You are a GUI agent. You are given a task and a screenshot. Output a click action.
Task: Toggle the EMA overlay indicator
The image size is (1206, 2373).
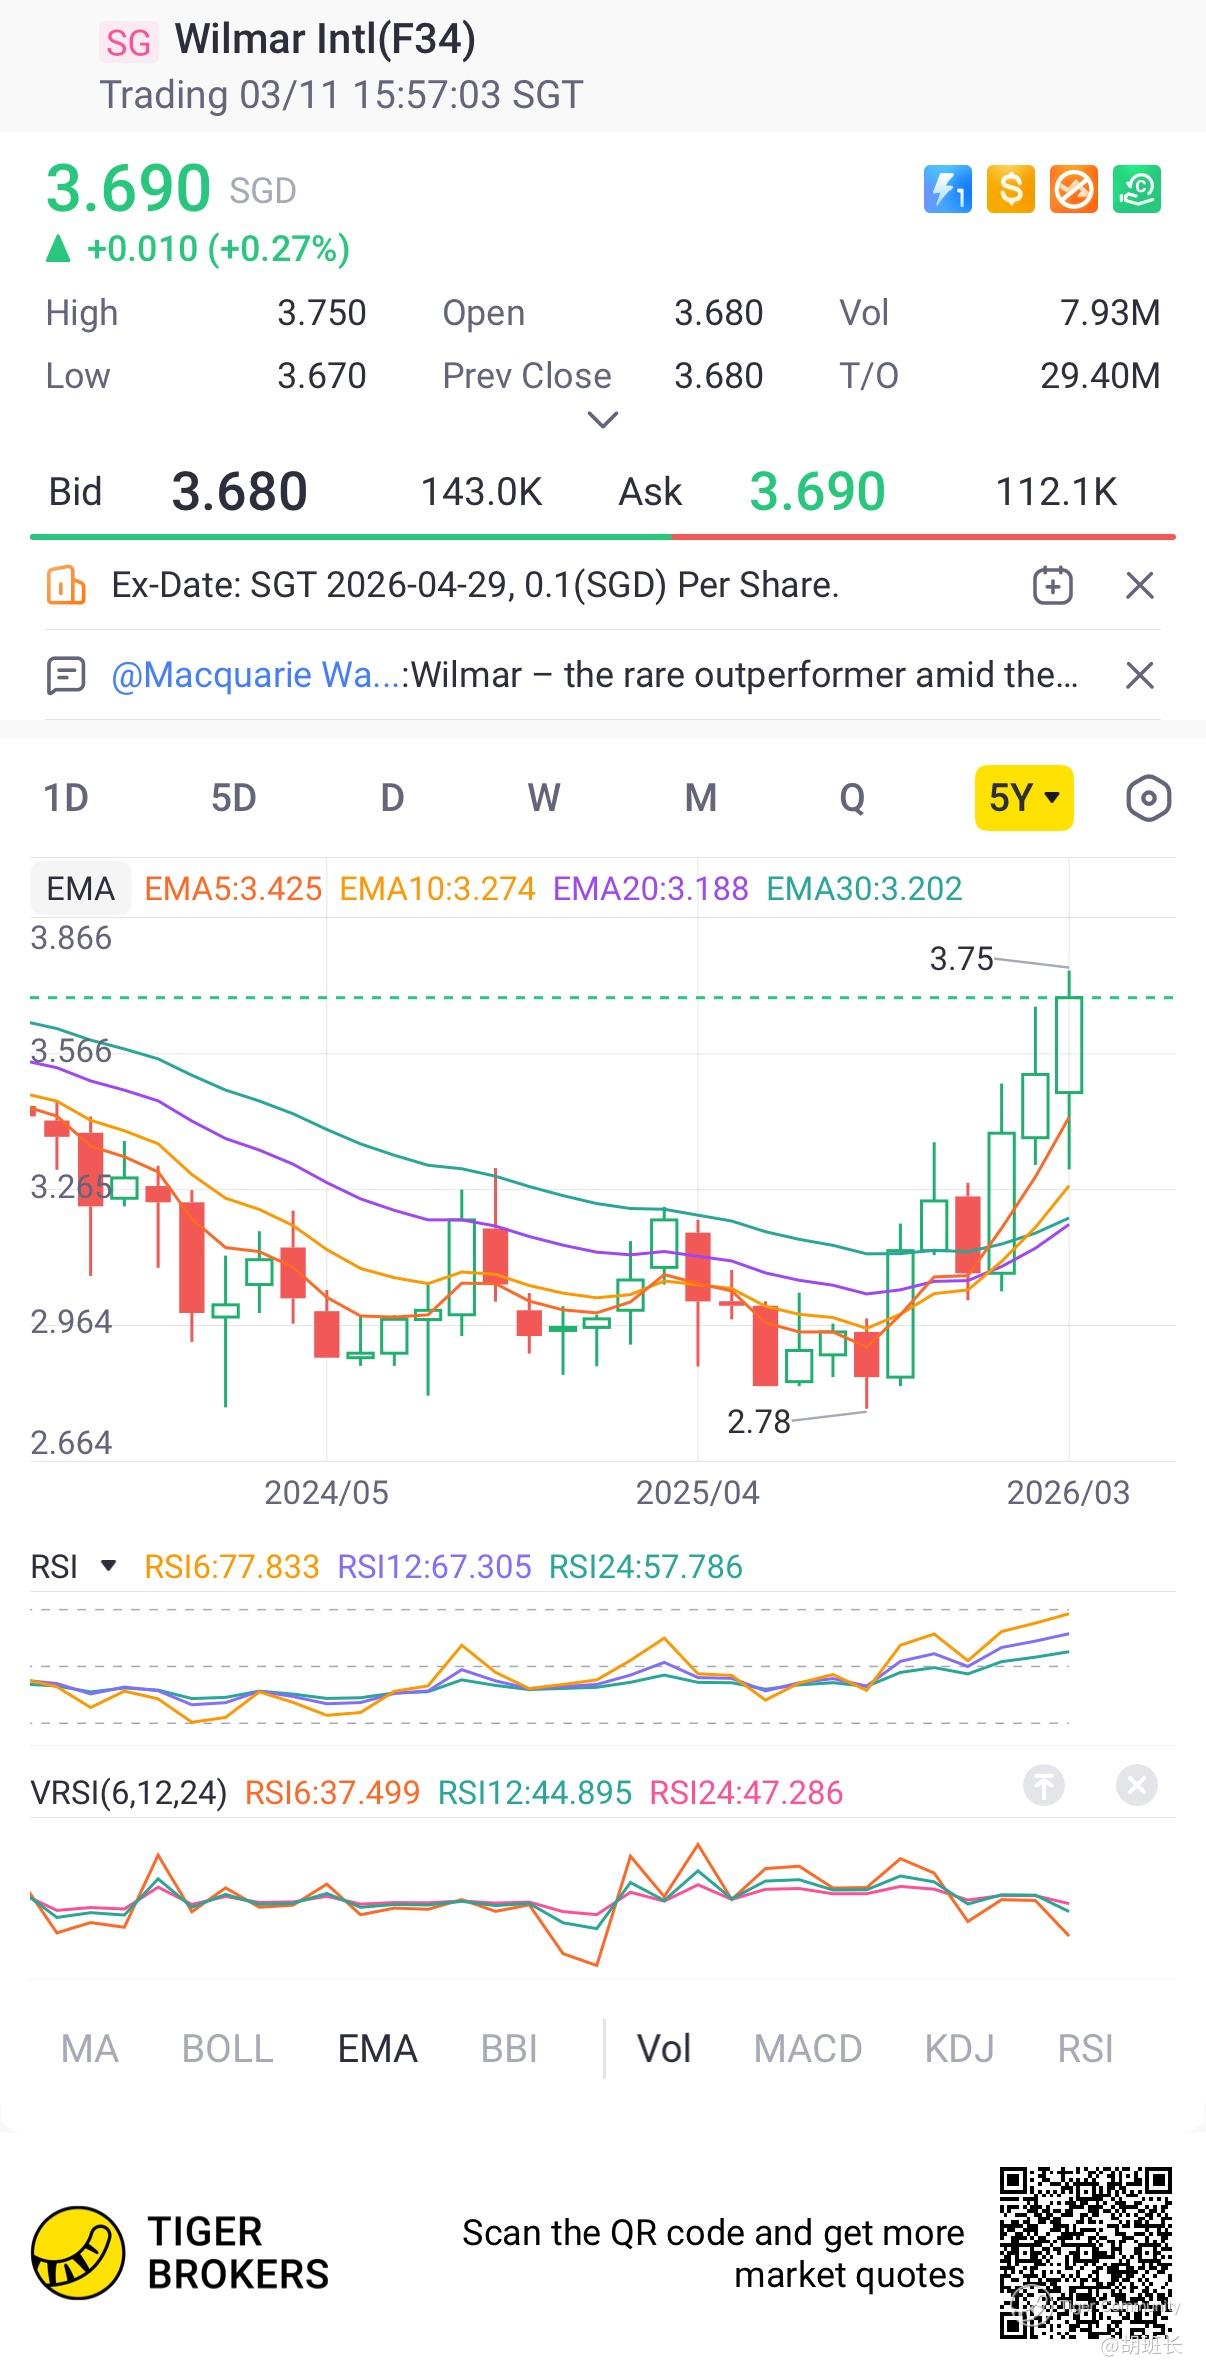click(x=377, y=2049)
